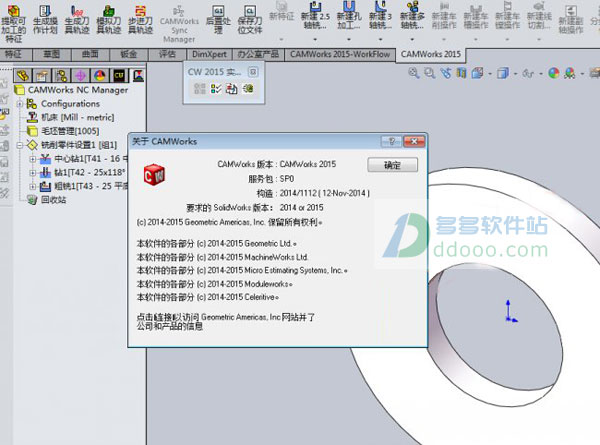This screenshot has height=445, width=600.
Task: Open DisplayManager color ball panel tab
Action: coord(100,75)
